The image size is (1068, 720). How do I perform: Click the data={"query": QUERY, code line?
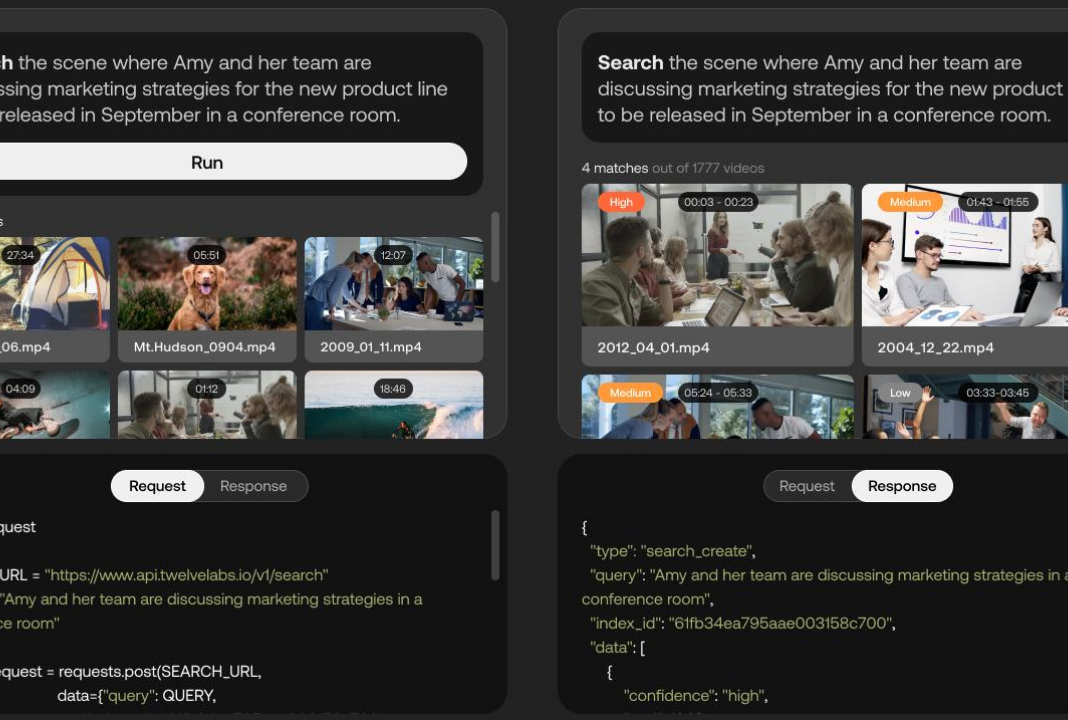pos(136,695)
